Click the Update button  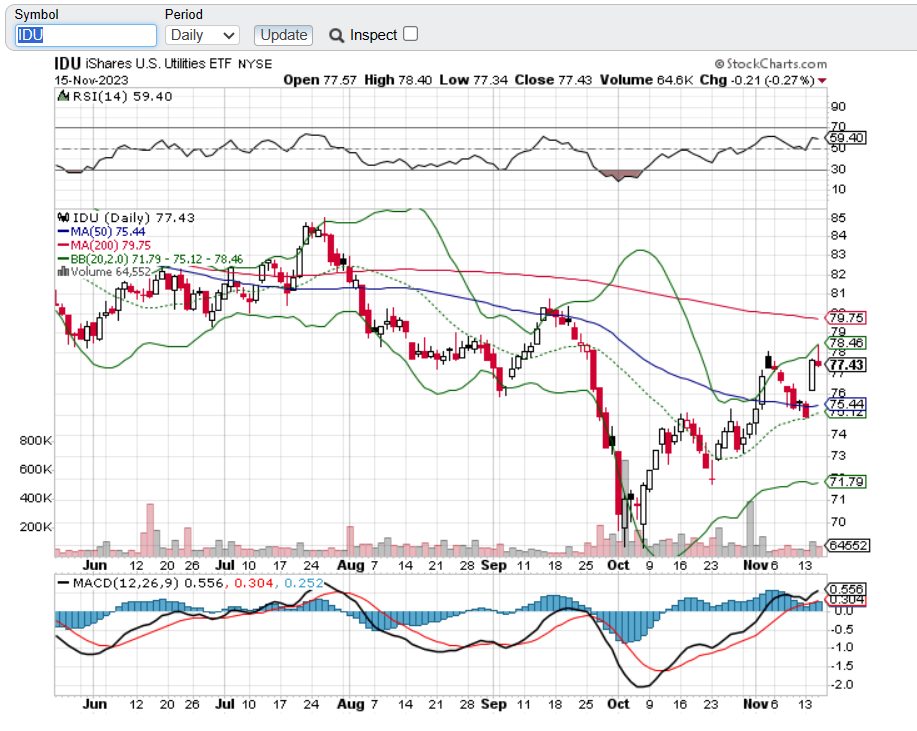[283, 35]
